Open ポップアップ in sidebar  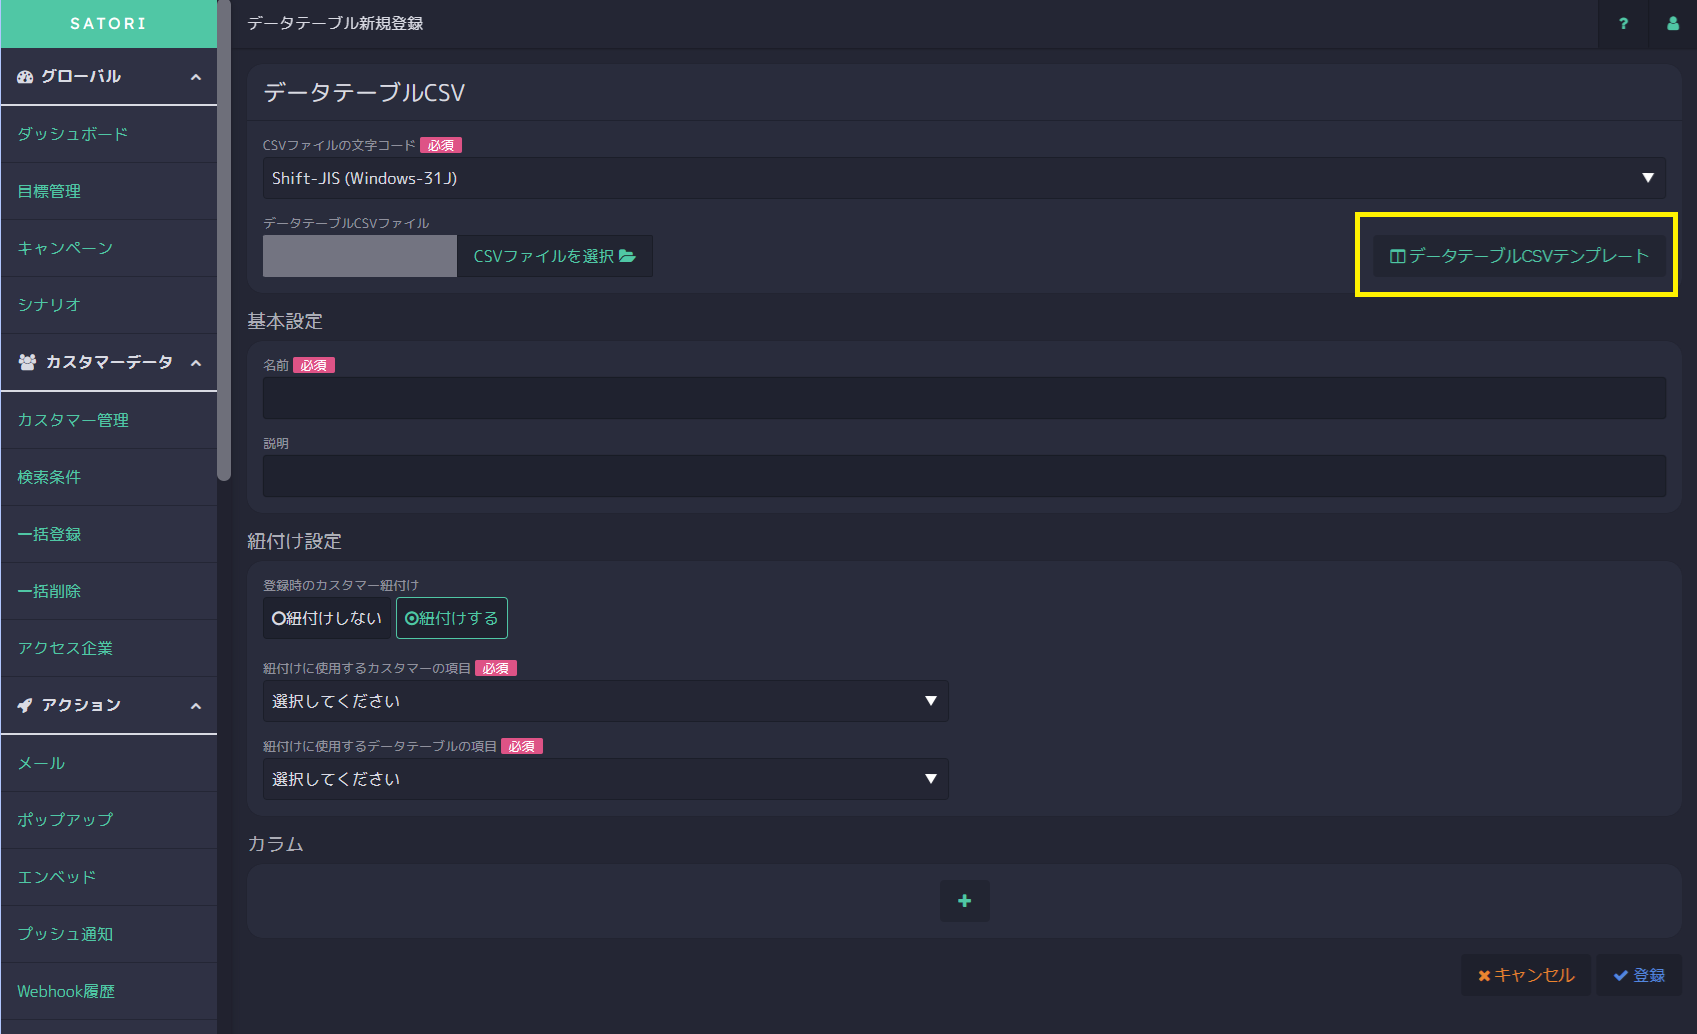(109, 820)
